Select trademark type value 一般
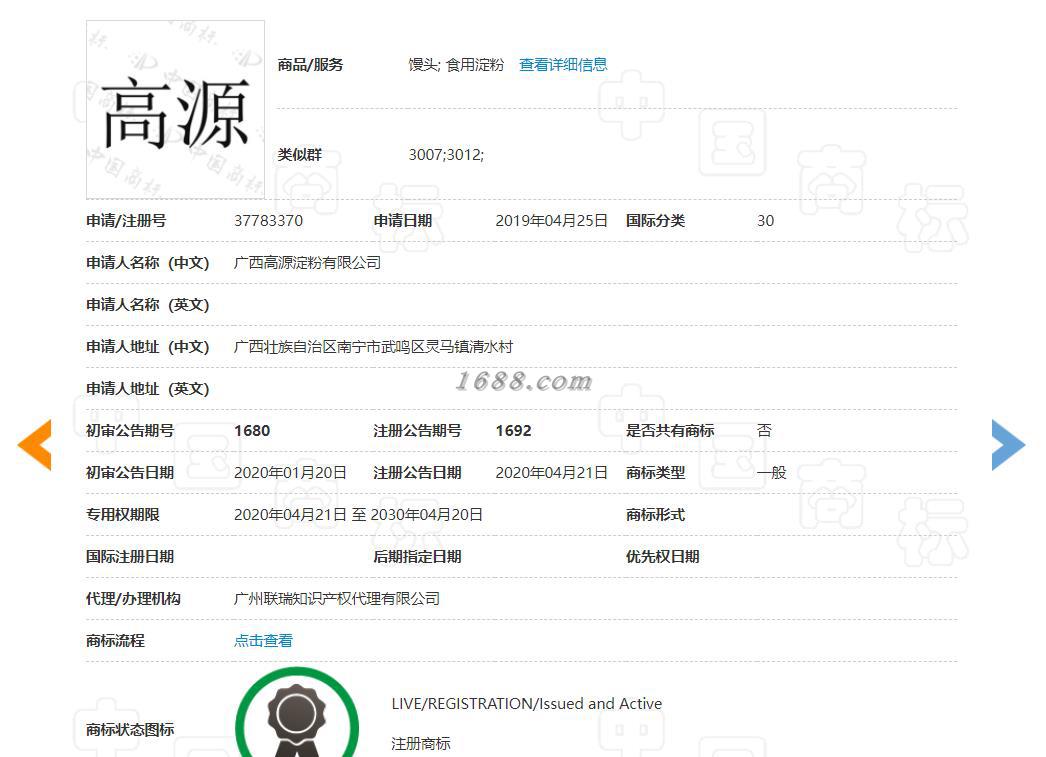 [x=772, y=473]
